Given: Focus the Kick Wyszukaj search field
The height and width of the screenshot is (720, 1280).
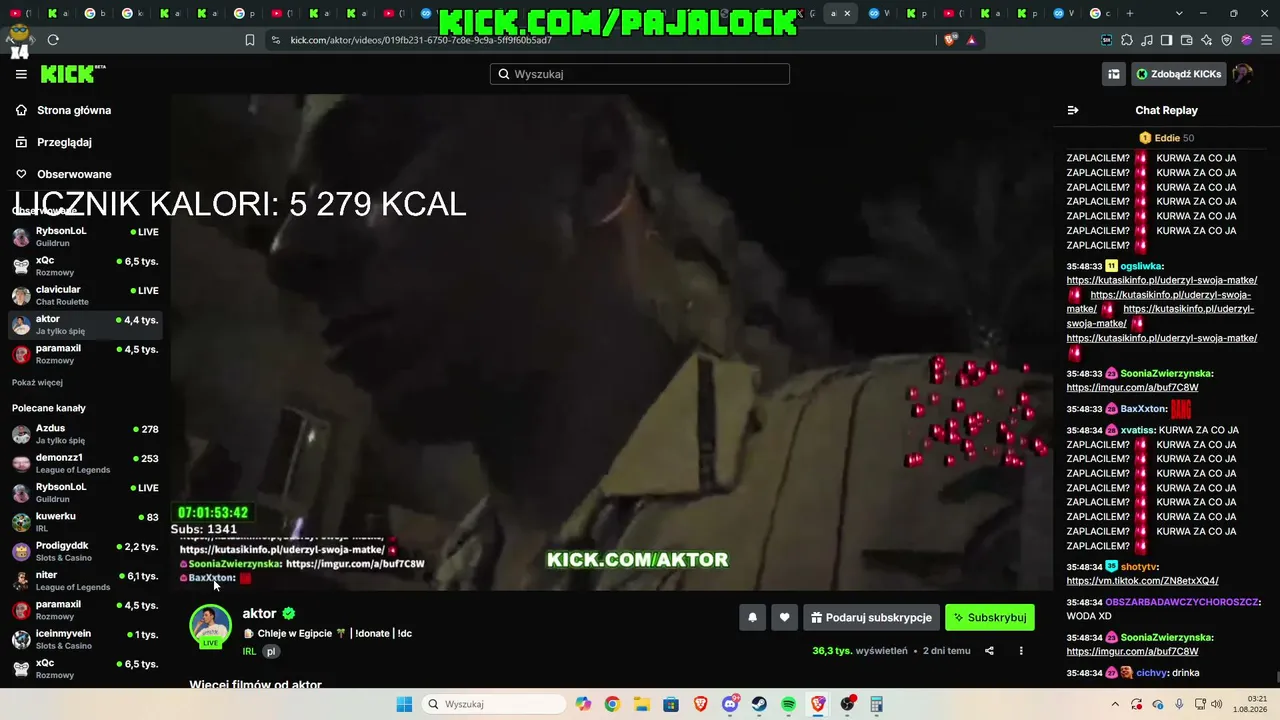Looking at the screenshot, I should tap(640, 74).
